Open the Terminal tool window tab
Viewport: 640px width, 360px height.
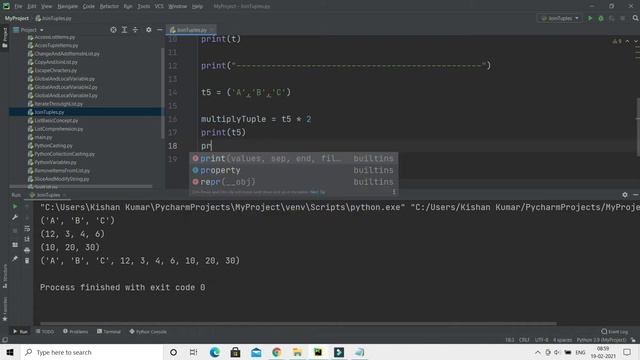coord(109,332)
